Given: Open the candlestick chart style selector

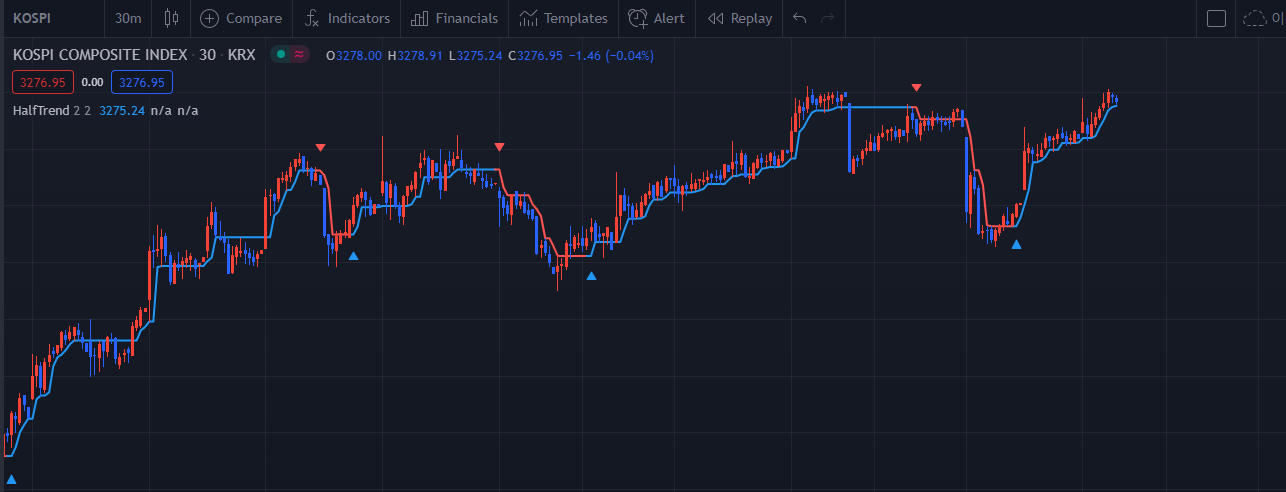Looking at the screenshot, I should [172, 18].
